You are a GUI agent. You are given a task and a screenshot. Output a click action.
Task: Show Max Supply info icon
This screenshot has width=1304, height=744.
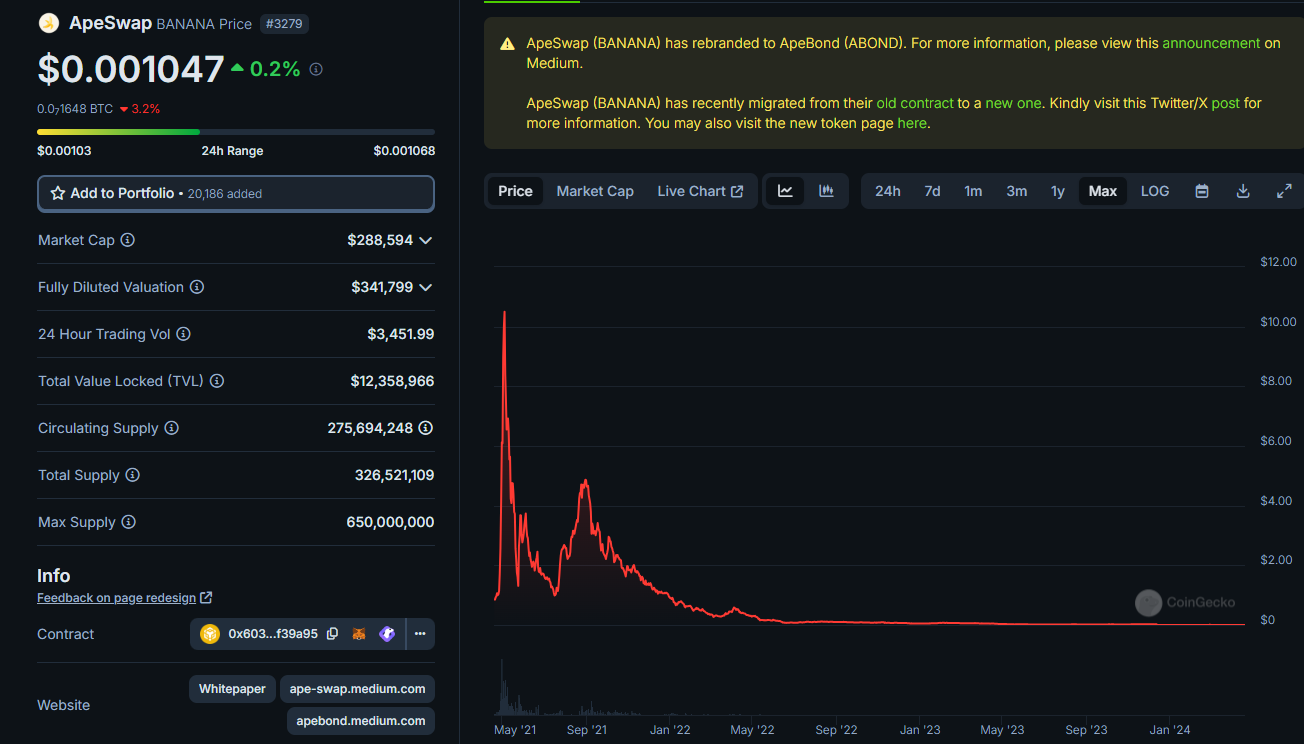128,522
